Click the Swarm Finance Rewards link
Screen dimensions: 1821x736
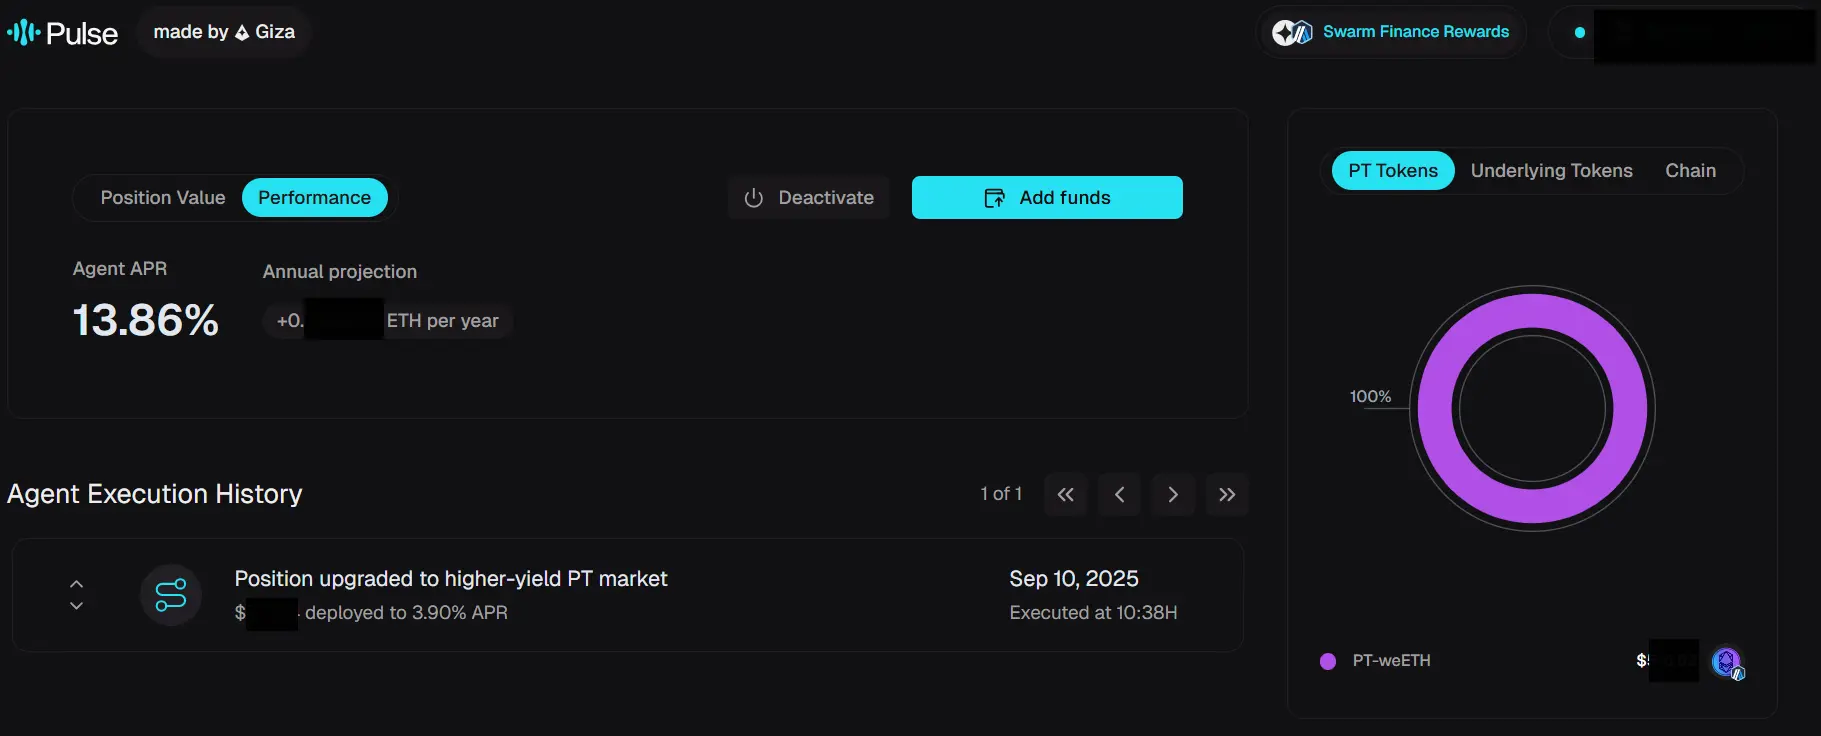[x=1415, y=32]
